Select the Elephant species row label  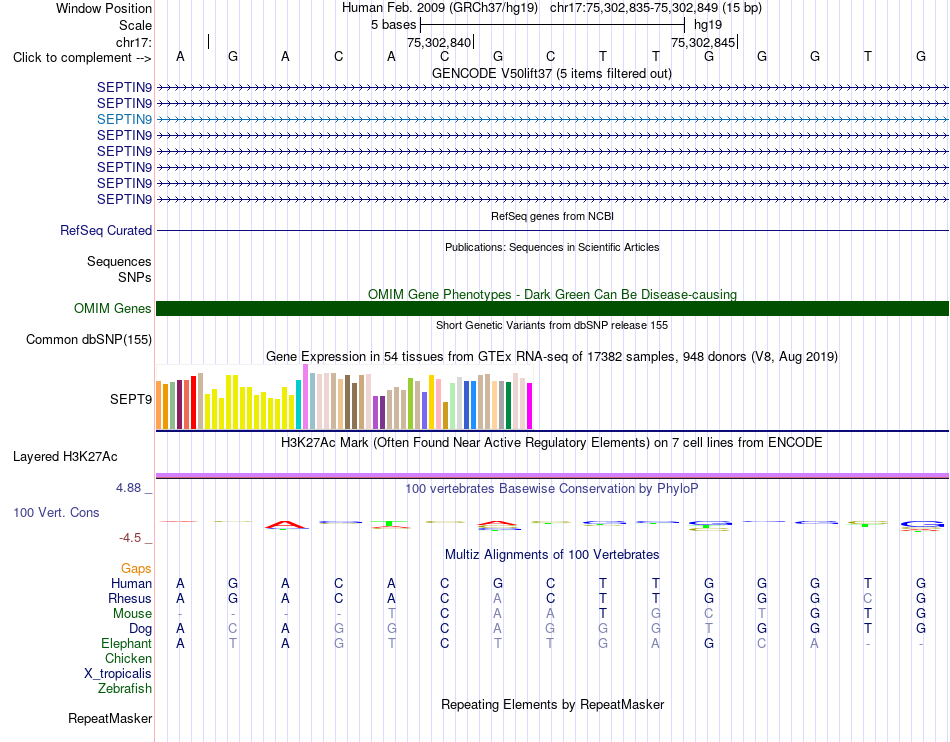tap(126, 643)
